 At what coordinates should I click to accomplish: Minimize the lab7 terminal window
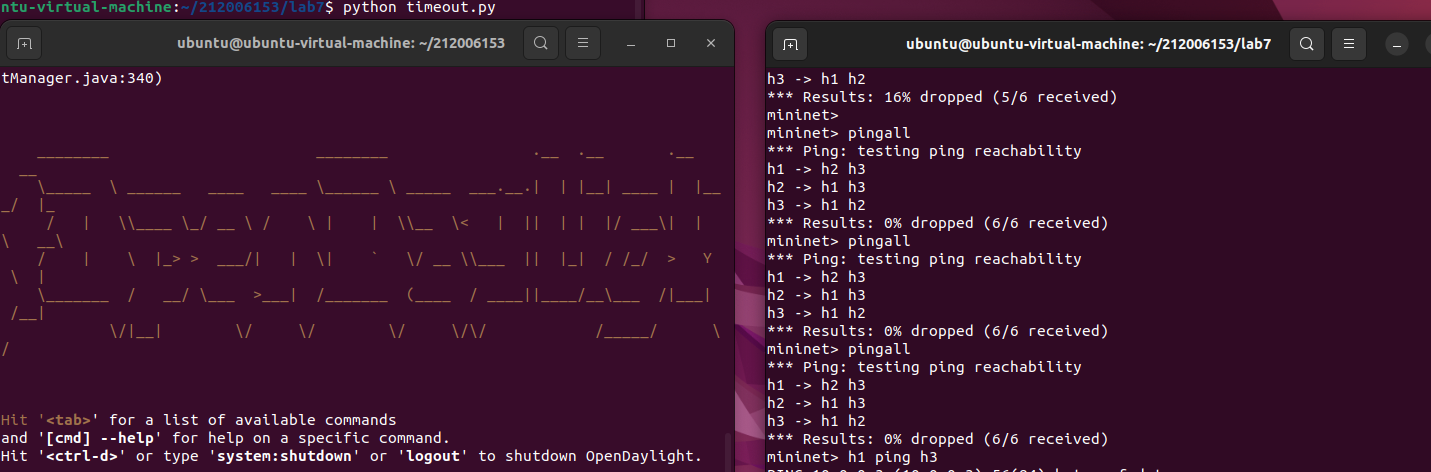pos(1398,45)
